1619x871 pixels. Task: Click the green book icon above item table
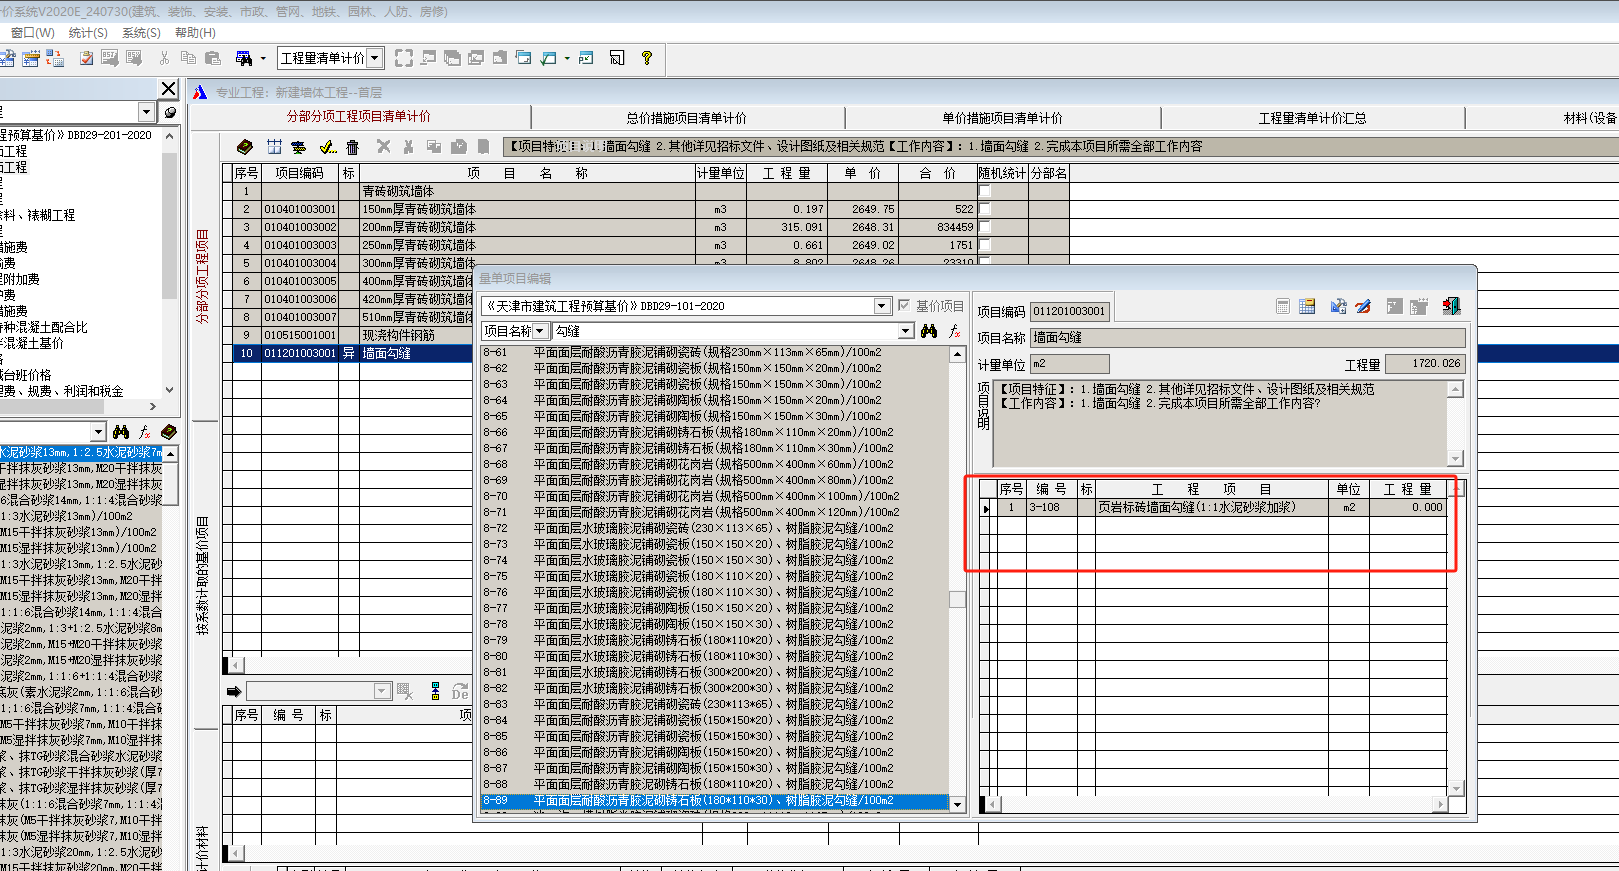click(x=245, y=147)
